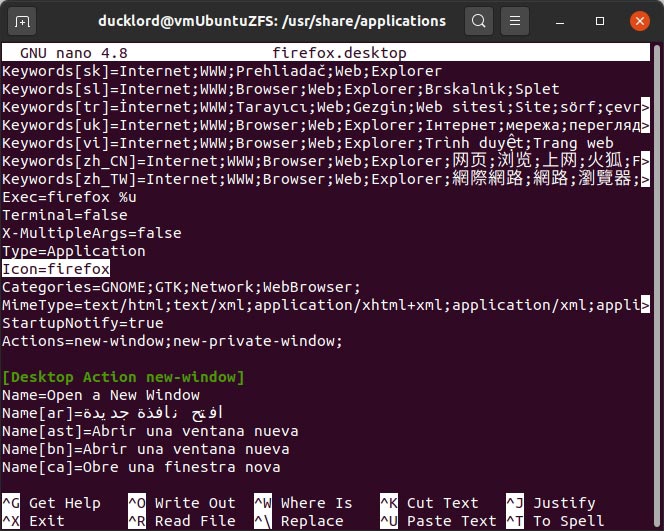Viewport: 664px width, 531px height.
Task: Maximize the terminal window
Action: pos(600,21)
